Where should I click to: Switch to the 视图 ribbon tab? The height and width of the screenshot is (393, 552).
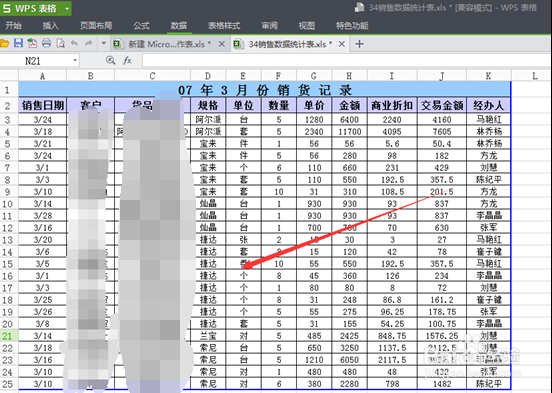click(x=307, y=25)
